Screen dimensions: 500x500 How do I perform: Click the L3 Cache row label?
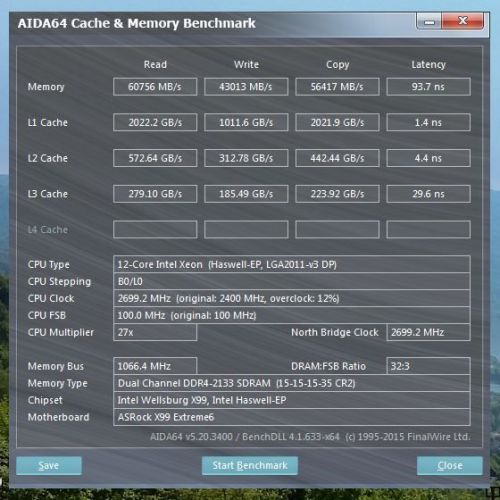48,194
